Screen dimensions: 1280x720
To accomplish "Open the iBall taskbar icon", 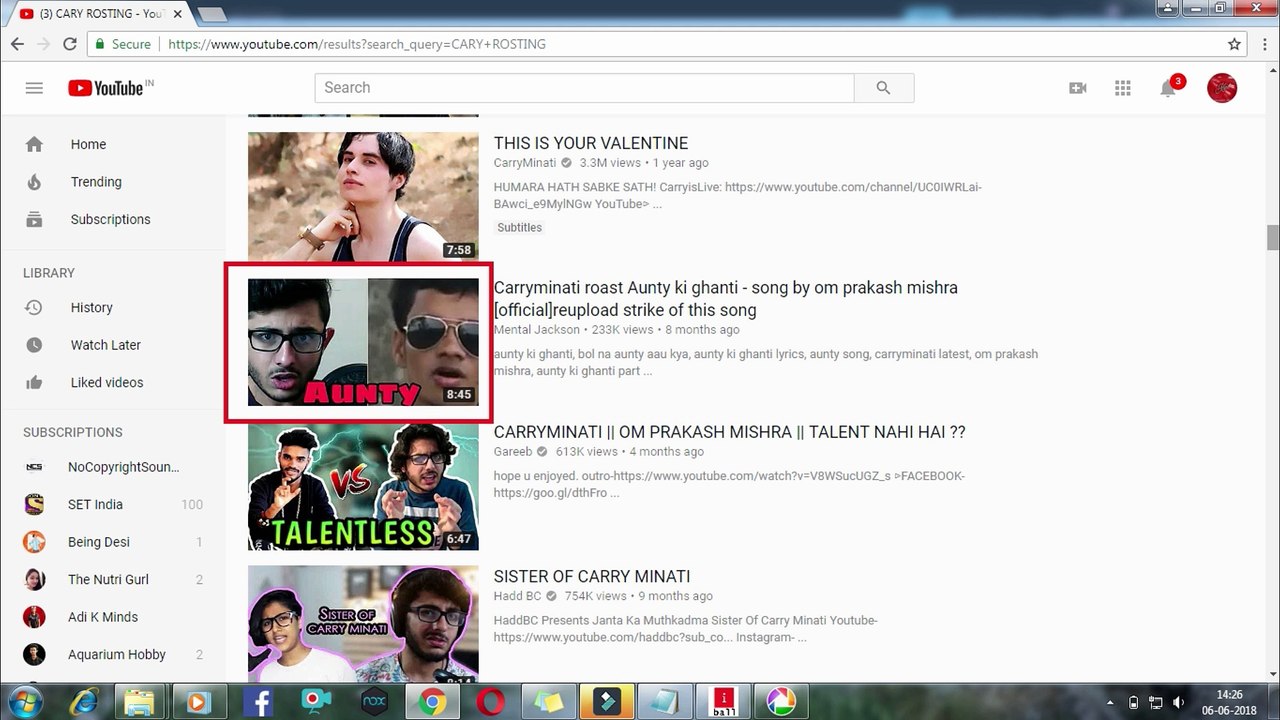I will [723, 701].
